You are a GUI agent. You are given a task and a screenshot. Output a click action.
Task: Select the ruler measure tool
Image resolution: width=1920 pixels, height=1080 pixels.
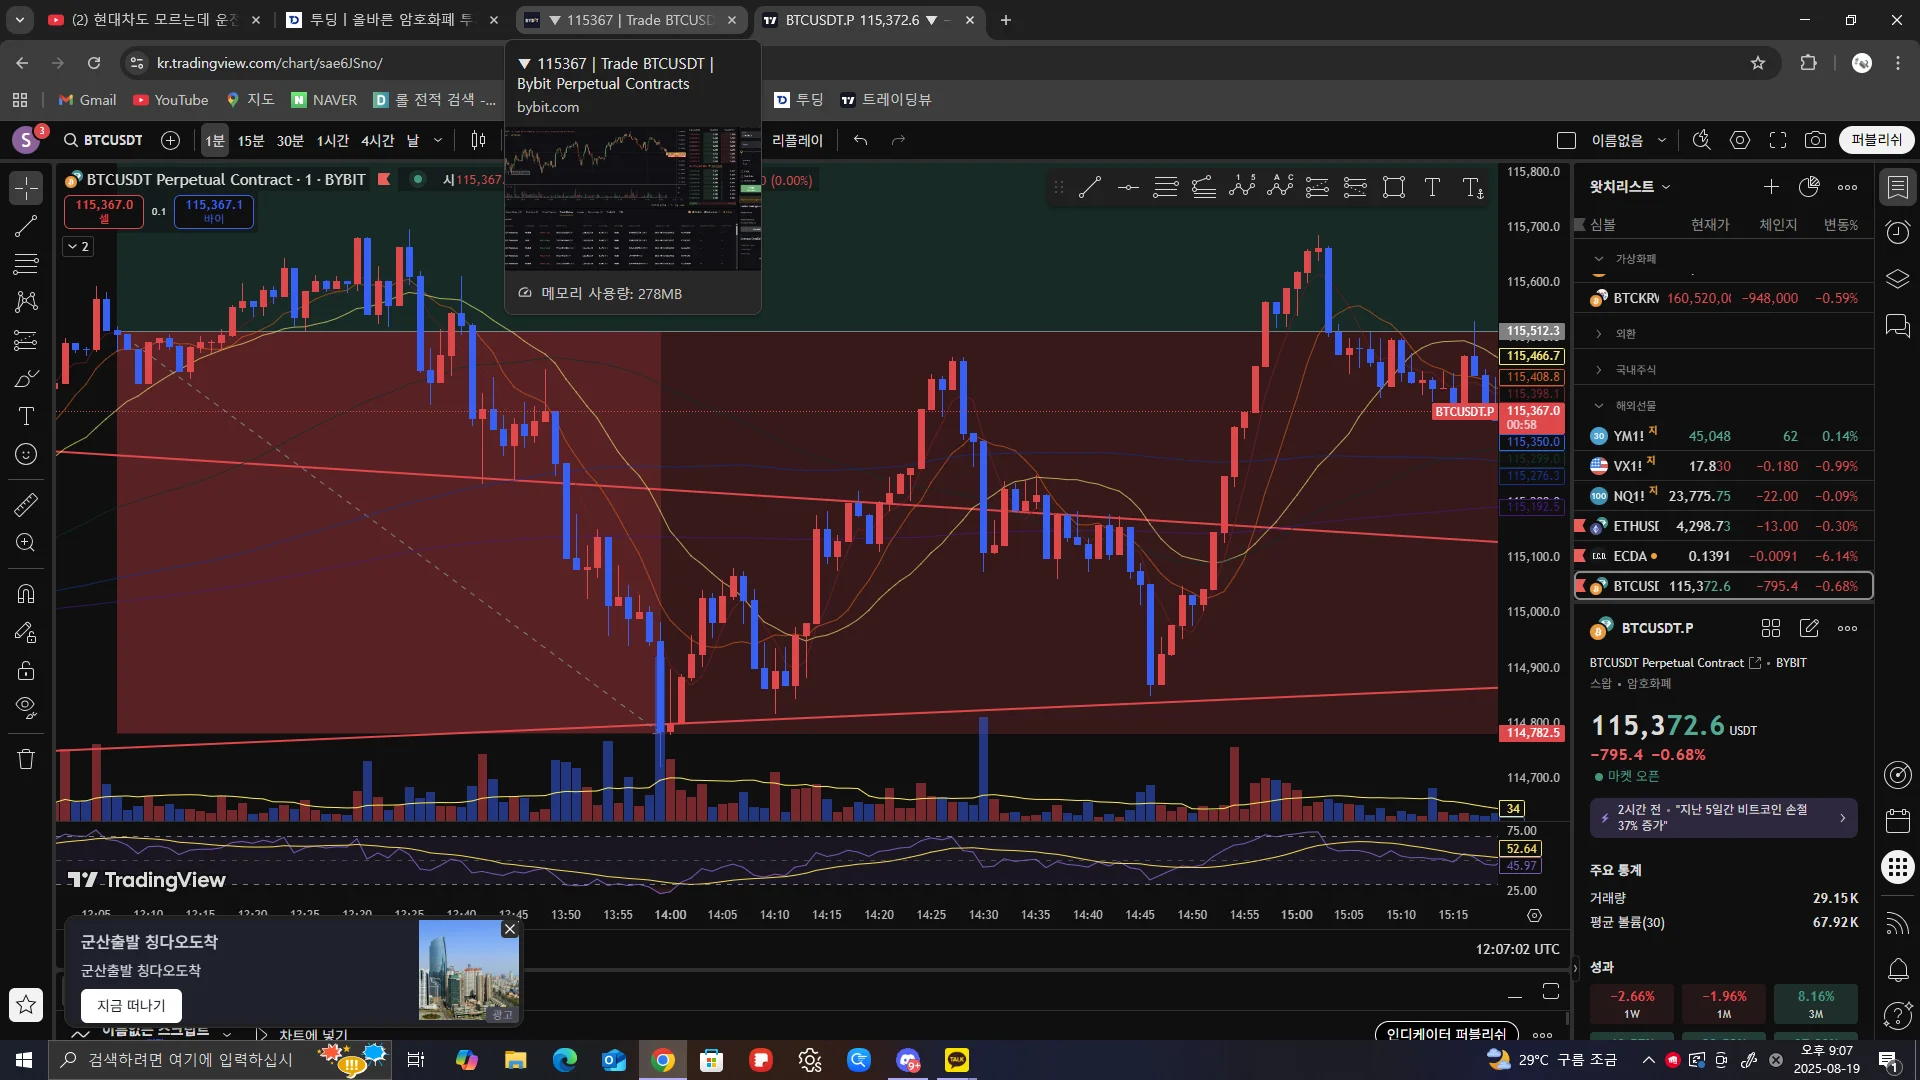pyautogui.click(x=26, y=505)
